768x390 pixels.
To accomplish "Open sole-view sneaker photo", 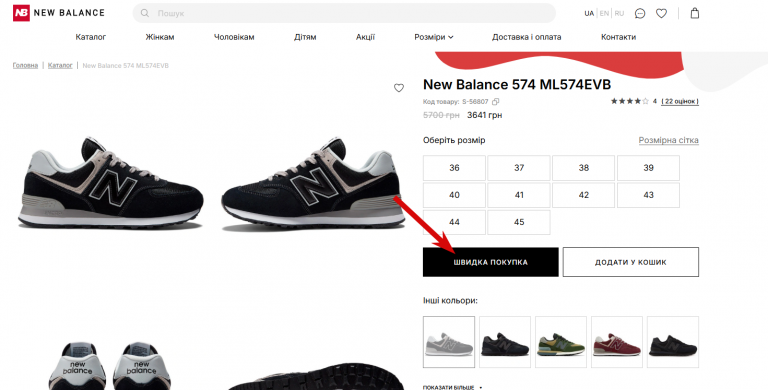I will click(316, 376).
